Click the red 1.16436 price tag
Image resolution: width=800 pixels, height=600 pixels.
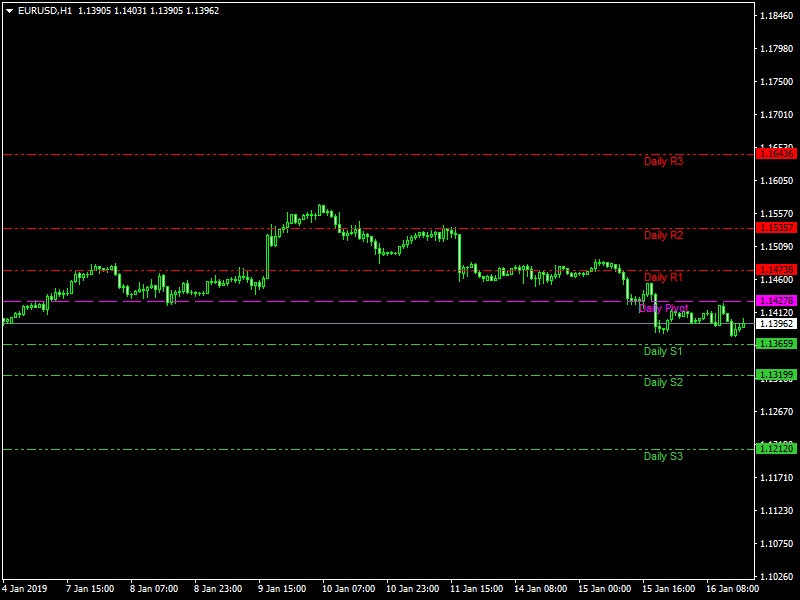point(777,154)
